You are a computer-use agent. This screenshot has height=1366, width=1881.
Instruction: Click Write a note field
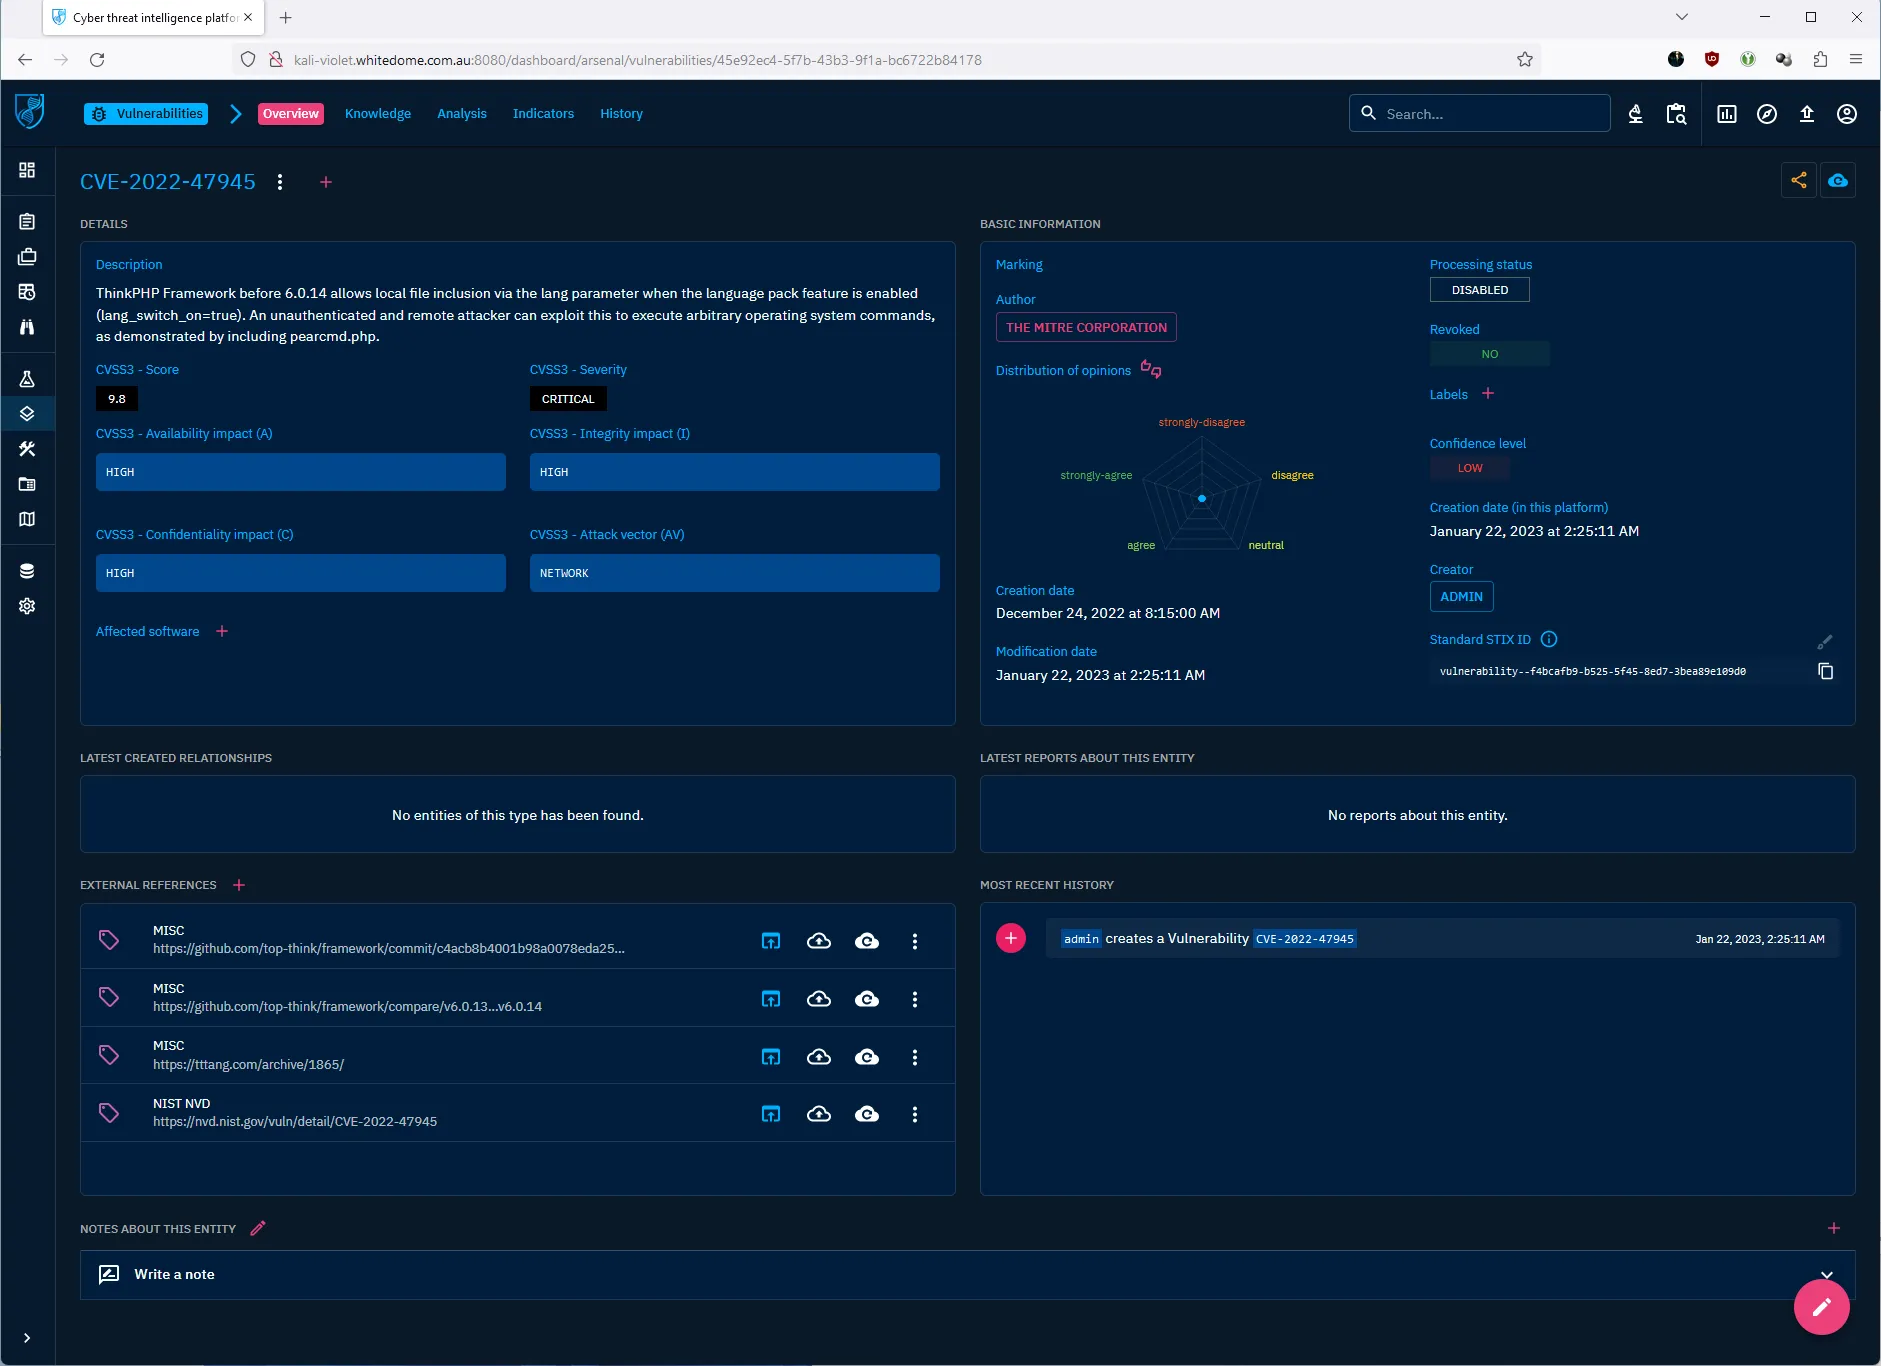(967, 1274)
